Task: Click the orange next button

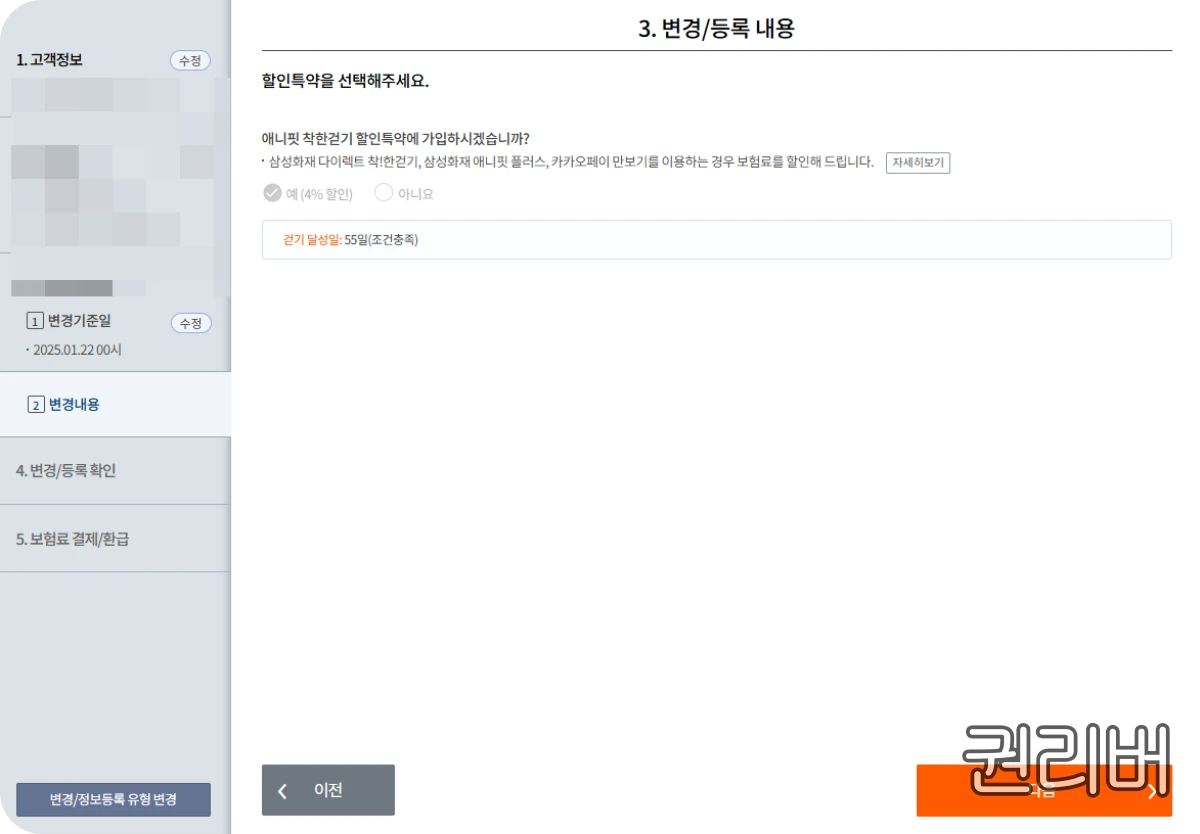Action: pos(1044,791)
